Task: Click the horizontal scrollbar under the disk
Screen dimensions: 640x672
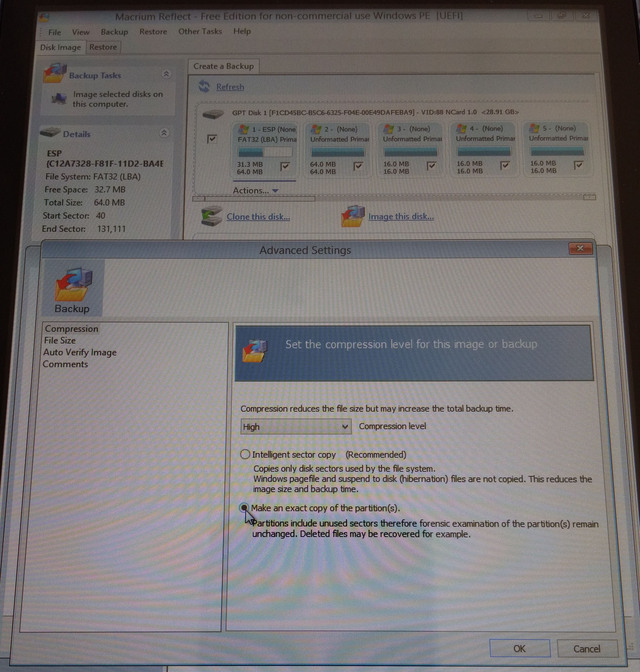Action: pos(394,198)
